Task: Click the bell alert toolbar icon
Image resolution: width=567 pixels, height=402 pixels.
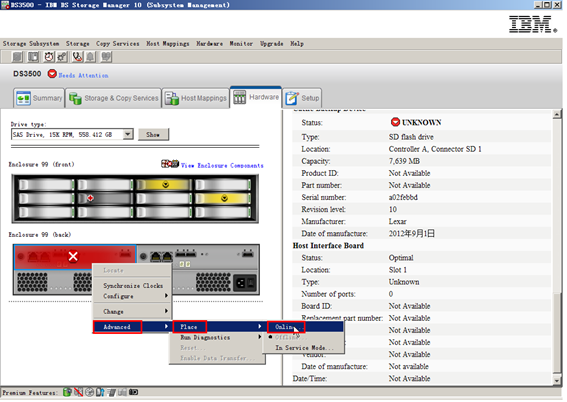Action: [90, 57]
